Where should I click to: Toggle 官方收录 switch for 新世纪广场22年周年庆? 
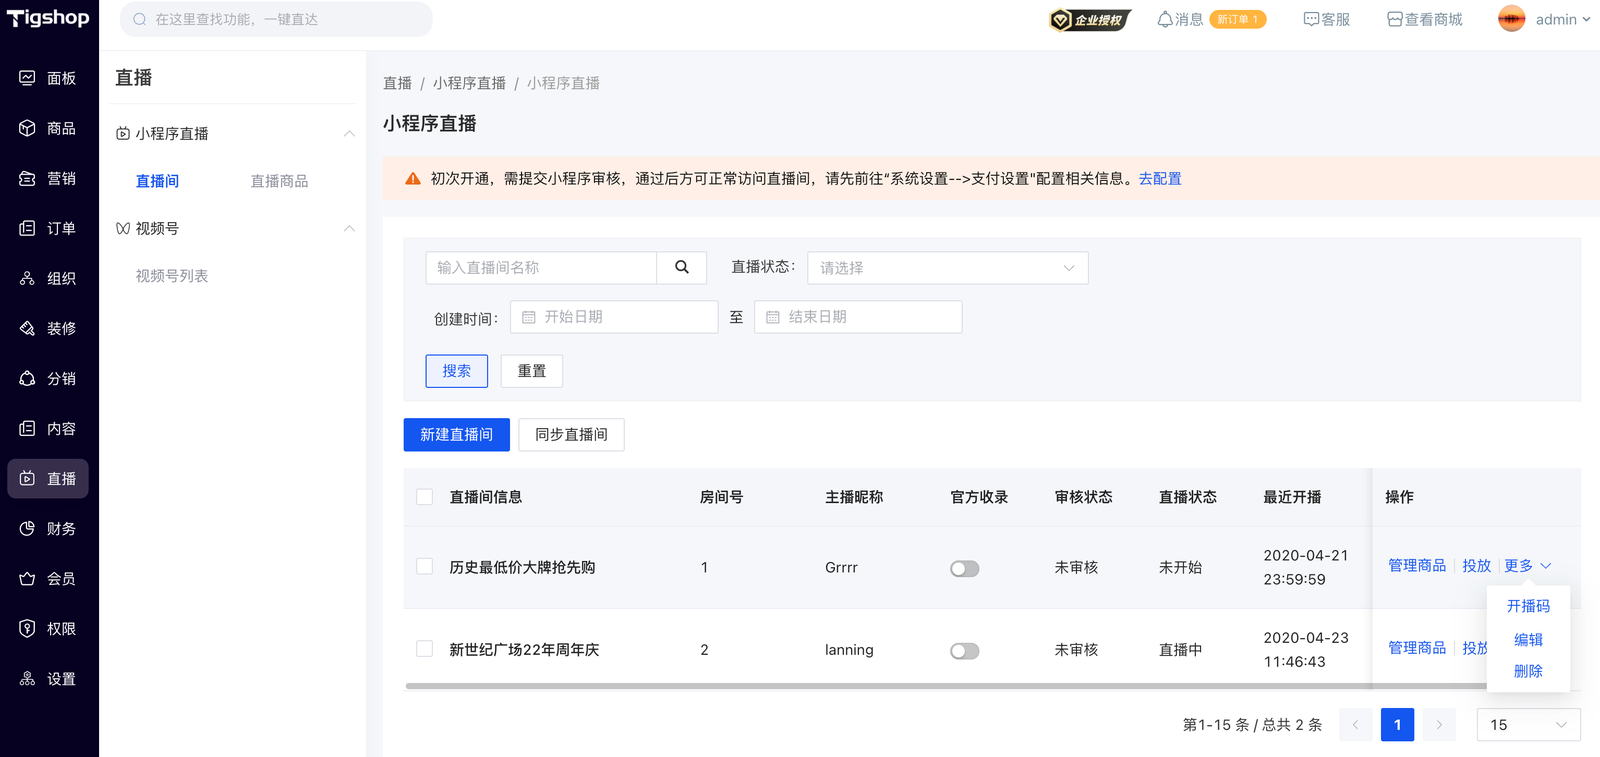click(964, 651)
